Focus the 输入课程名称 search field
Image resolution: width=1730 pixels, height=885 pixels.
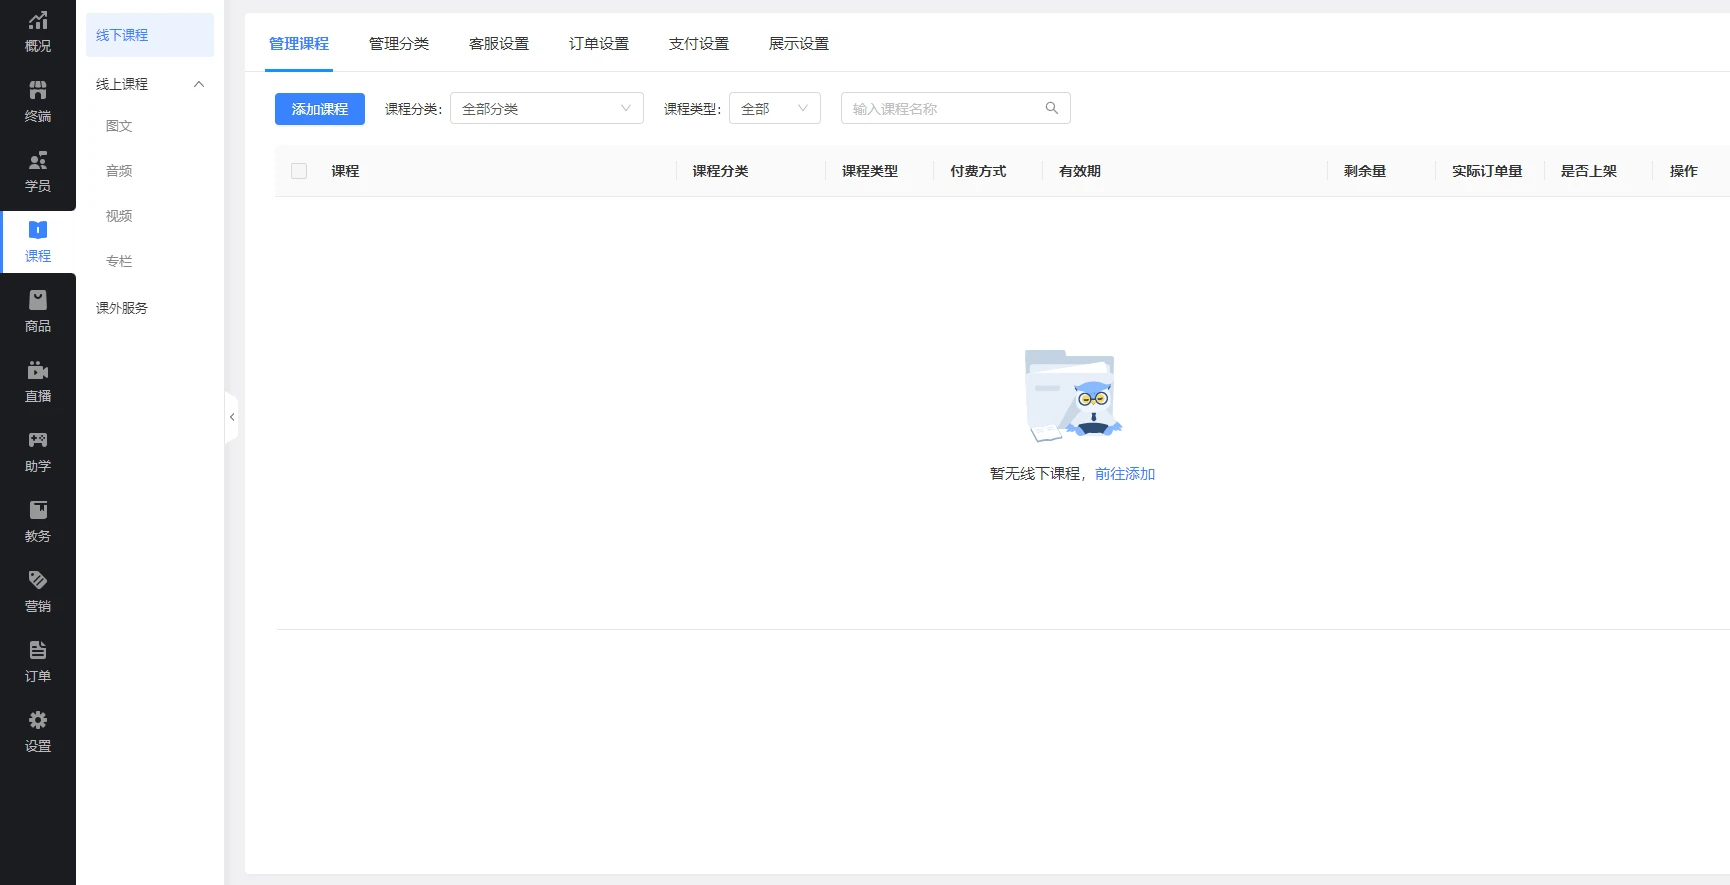point(940,108)
